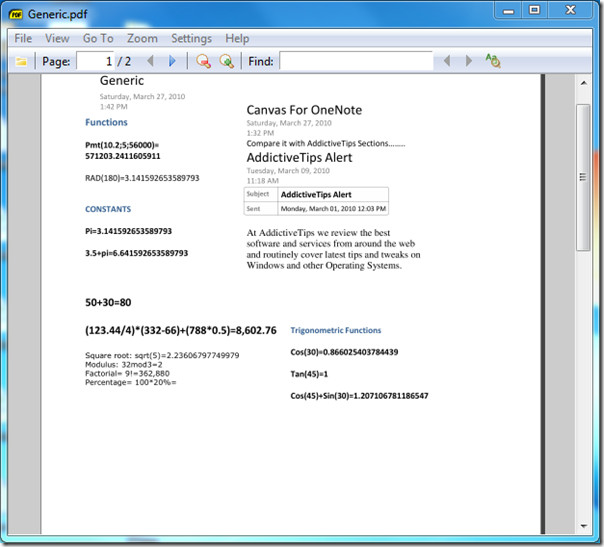This screenshot has height=547, width=604.
Task: Click the 'Percentage= 100*20%=' line
Action: click(131, 382)
